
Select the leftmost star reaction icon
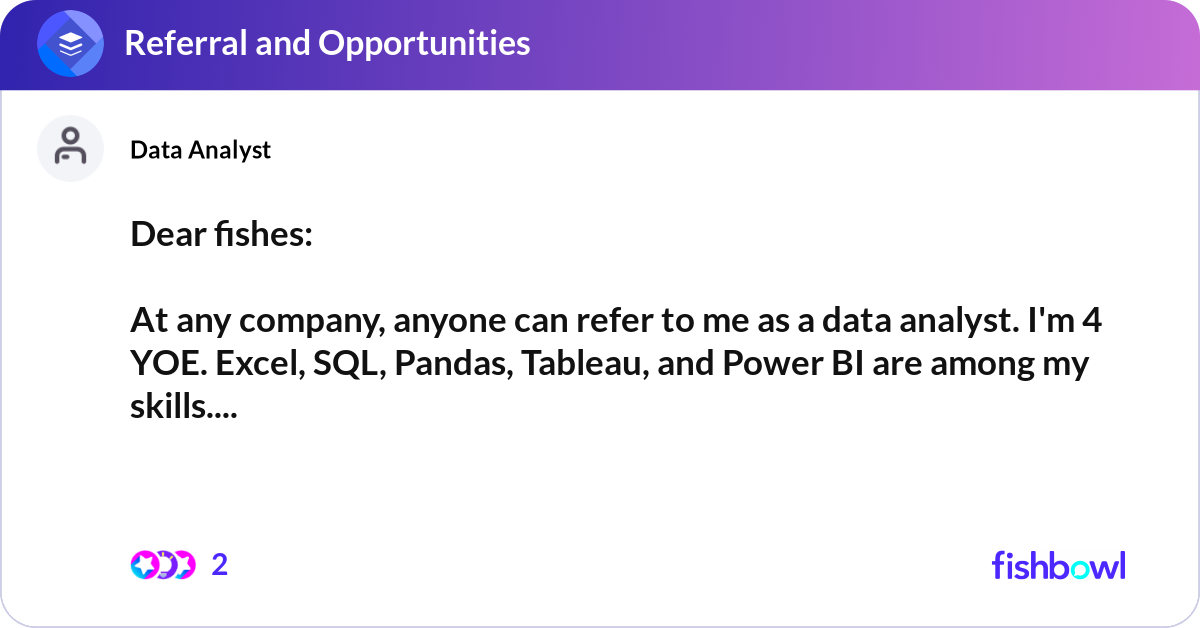tap(144, 565)
